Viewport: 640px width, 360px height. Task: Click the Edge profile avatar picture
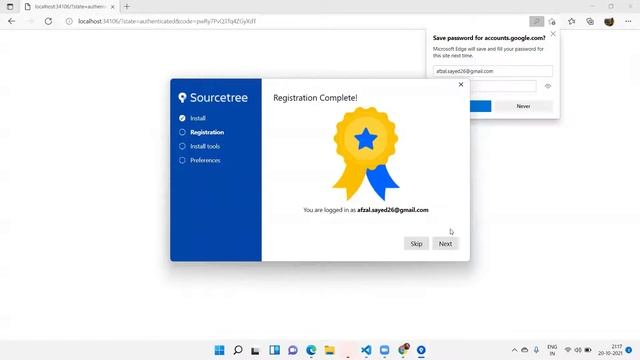(x=609, y=21)
